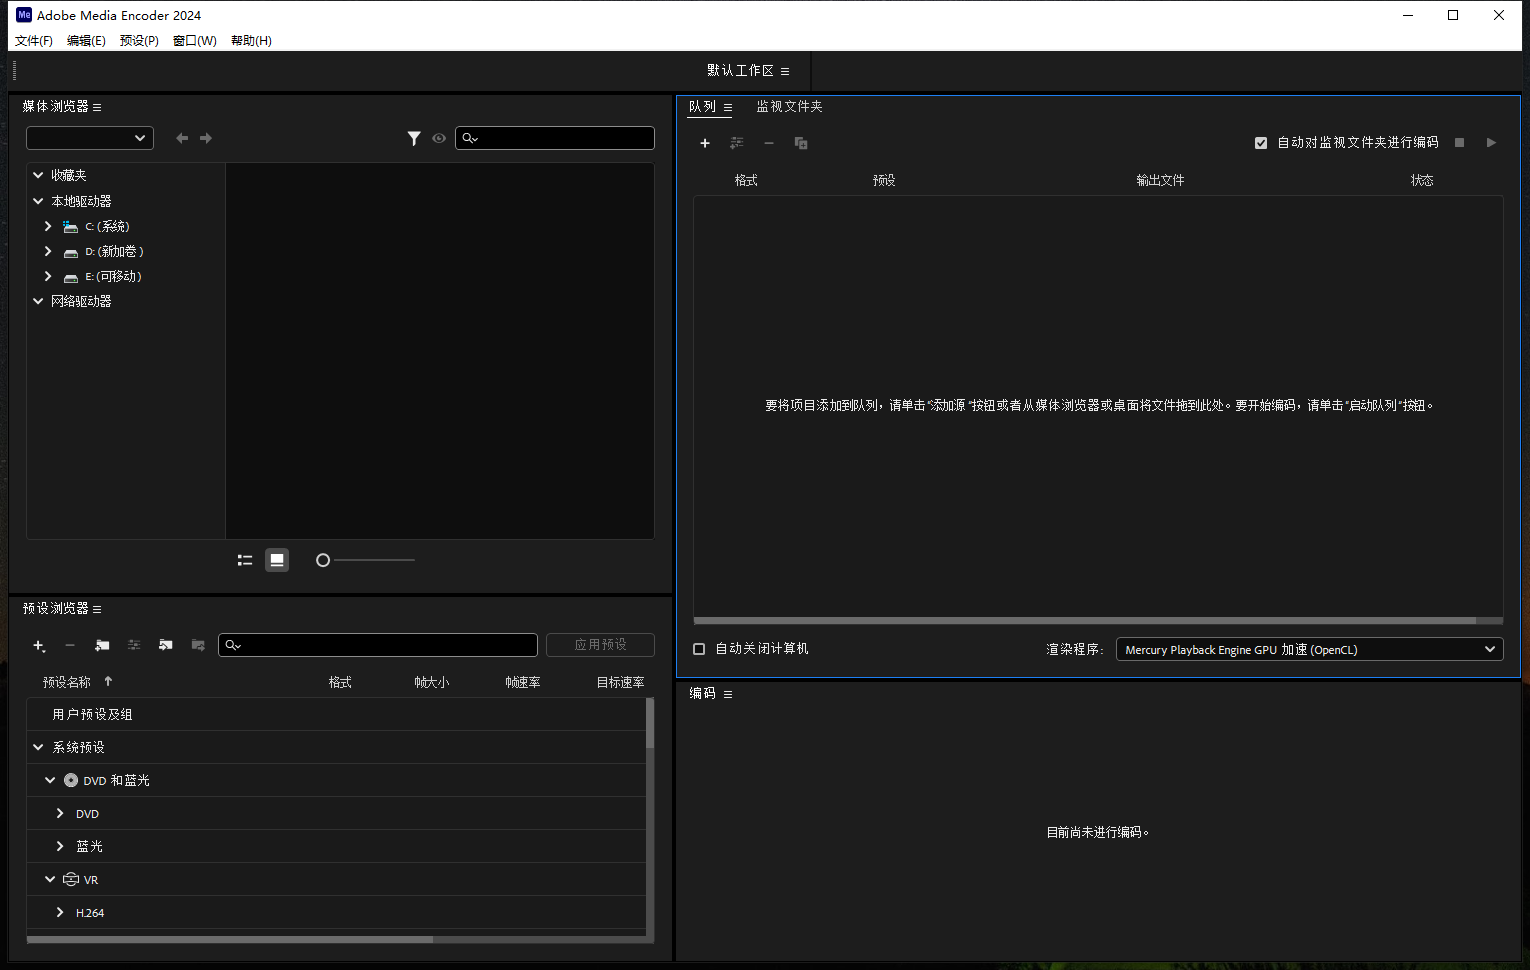This screenshot has height=970, width=1530.
Task: Collapse the 网络驱动器 node
Action: (x=38, y=301)
